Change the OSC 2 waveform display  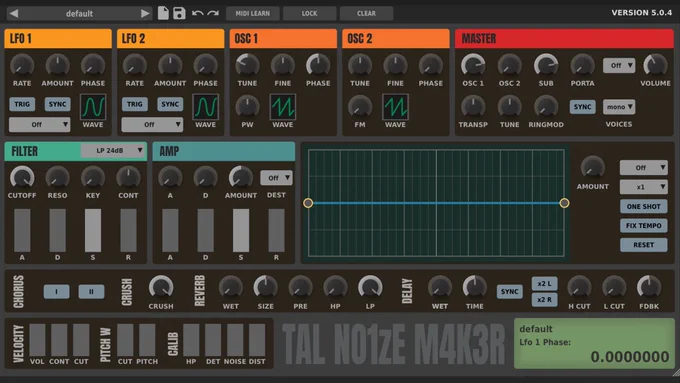coord(395,107)
